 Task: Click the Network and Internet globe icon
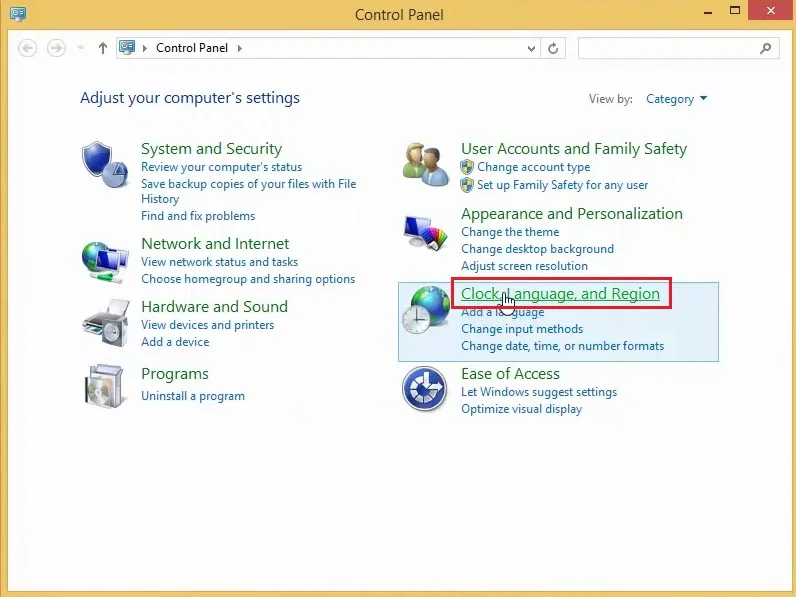tap(105, 261)
